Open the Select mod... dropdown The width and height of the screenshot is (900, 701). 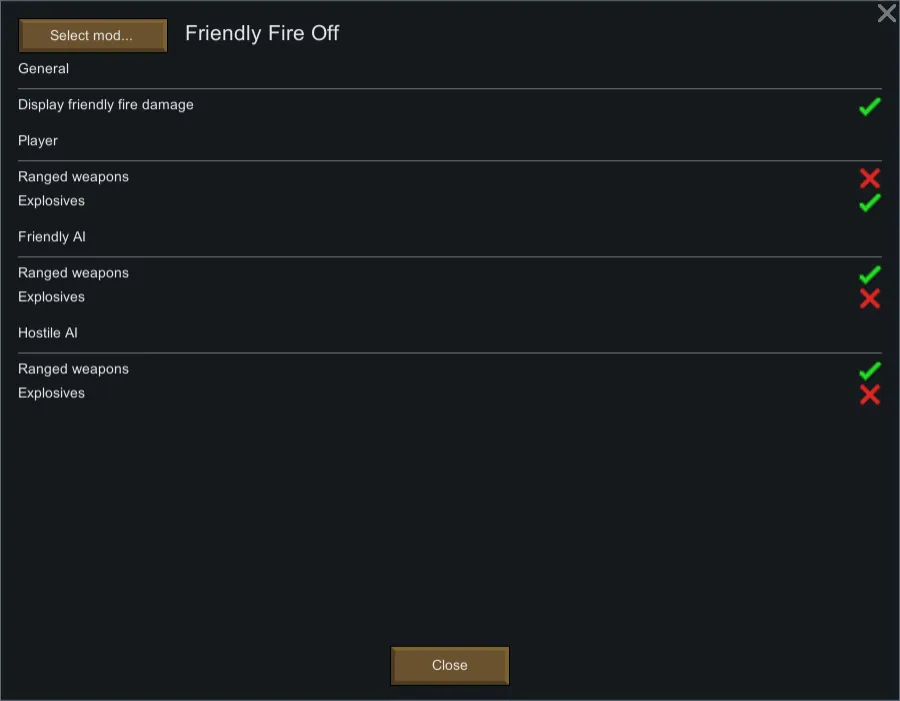tap(92, 35)
